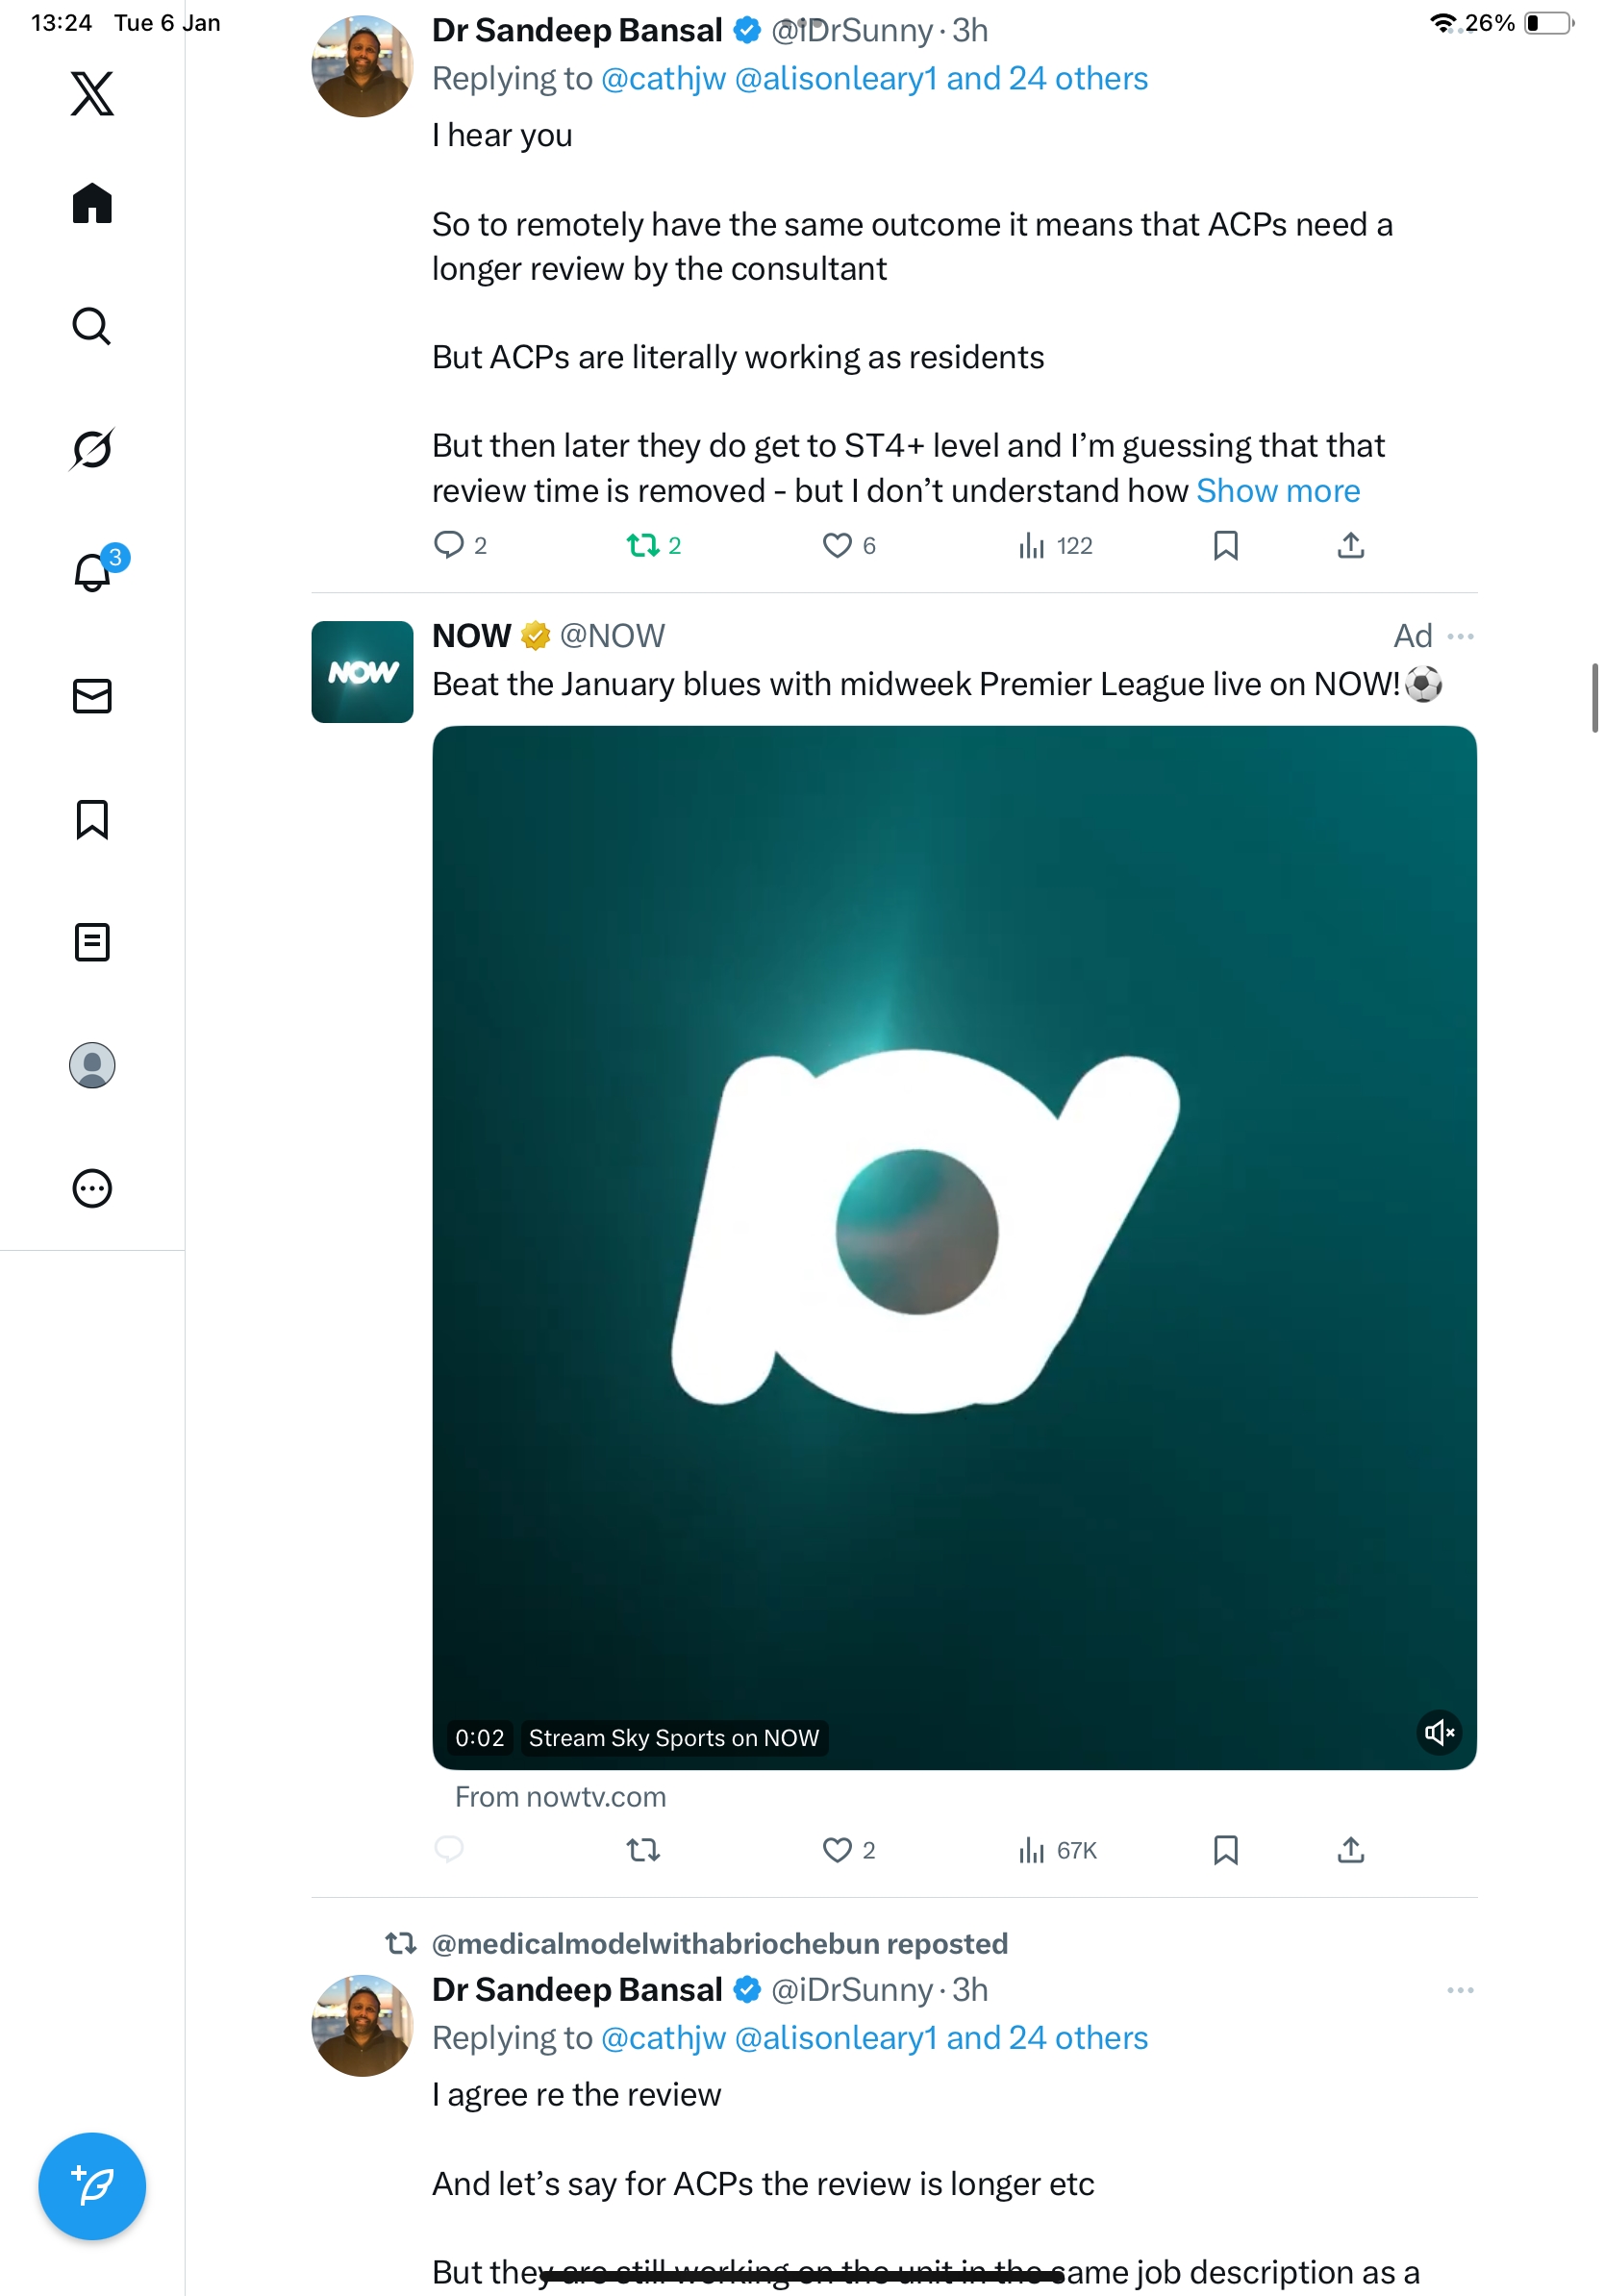Like the NOW Premier League ad
This screenshot has height=2296, width=1604.
(x=837, y=1850)
